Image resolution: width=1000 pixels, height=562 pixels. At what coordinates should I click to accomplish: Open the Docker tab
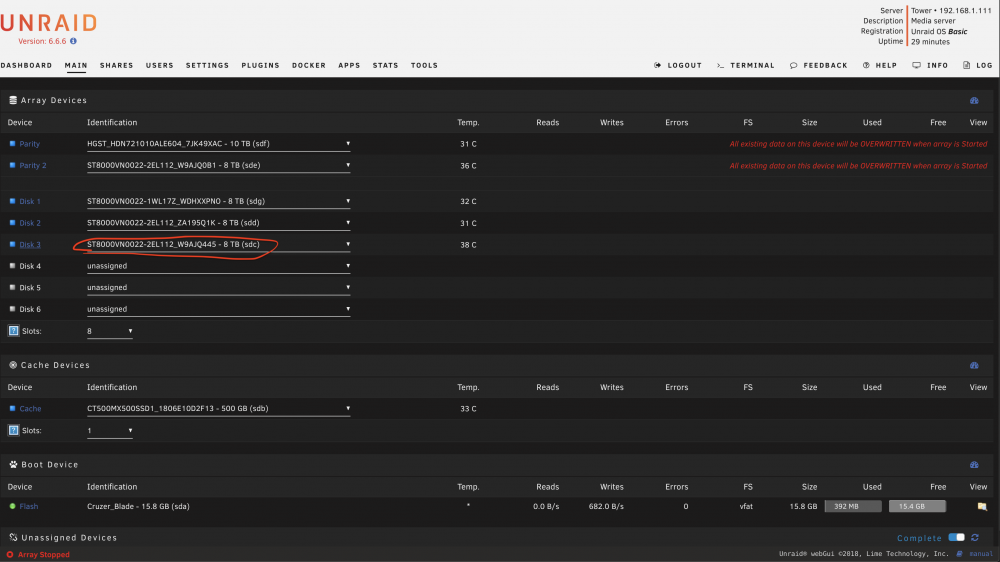coord(309,65)
